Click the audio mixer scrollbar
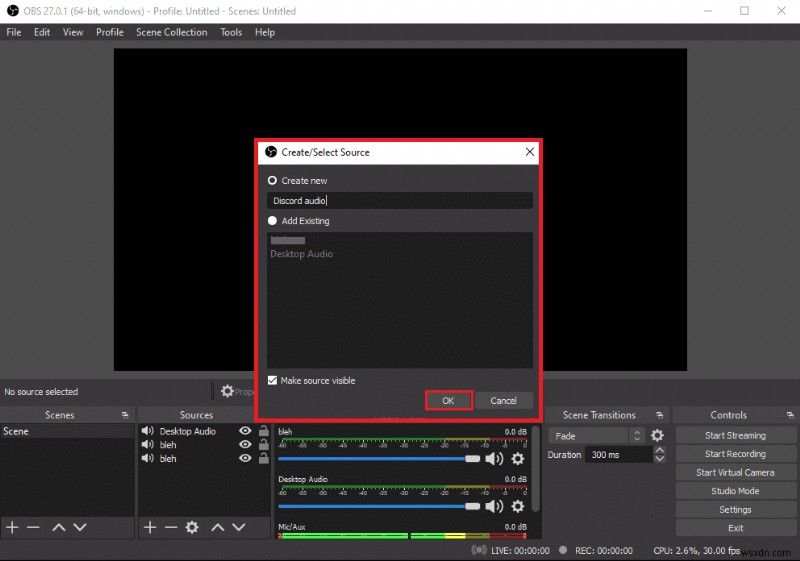Image resolution: width=800 pixels, height=561 pixels. pyautogui.click(x=535, y=468)
